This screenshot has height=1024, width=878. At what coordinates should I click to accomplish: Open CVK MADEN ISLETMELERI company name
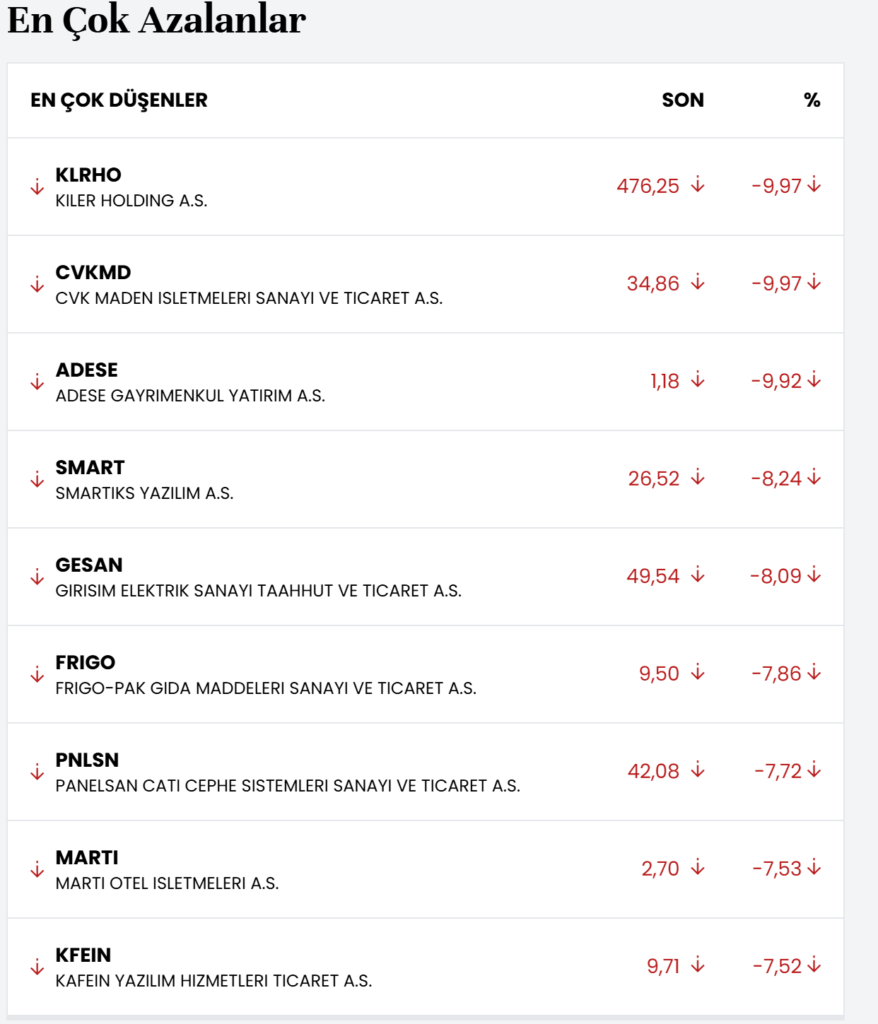click(249, 298)
